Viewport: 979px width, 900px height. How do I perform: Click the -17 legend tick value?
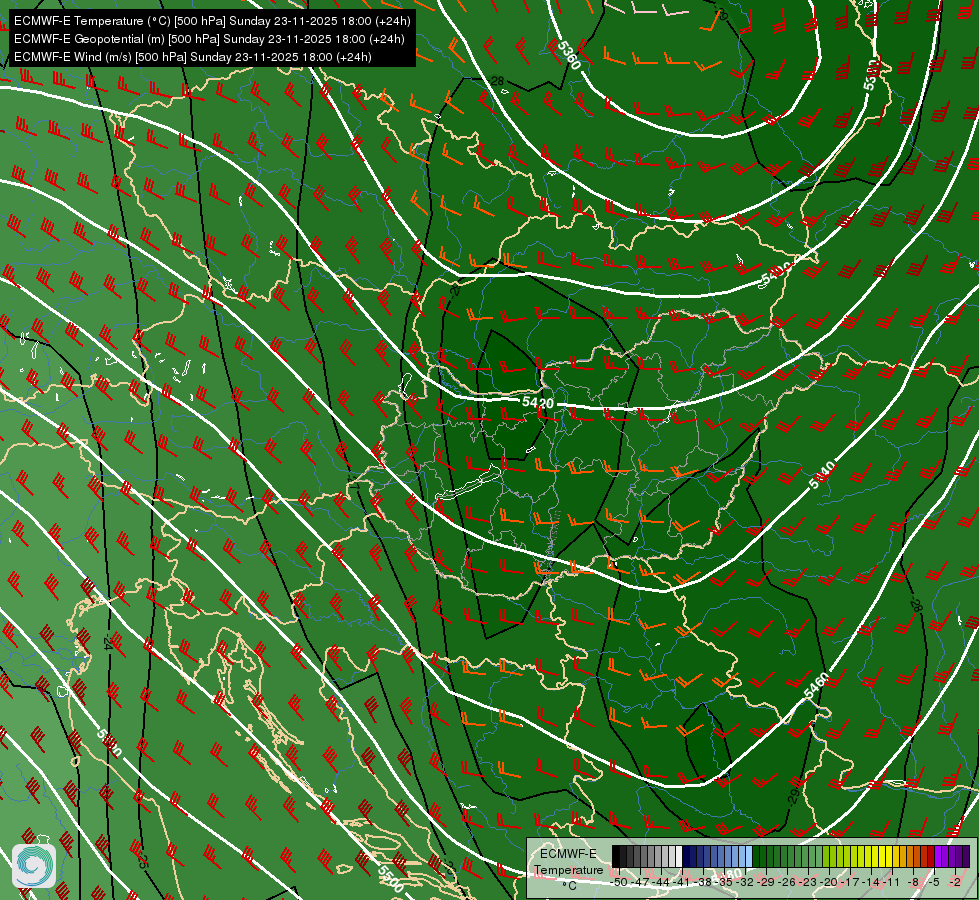click(850, 882)
